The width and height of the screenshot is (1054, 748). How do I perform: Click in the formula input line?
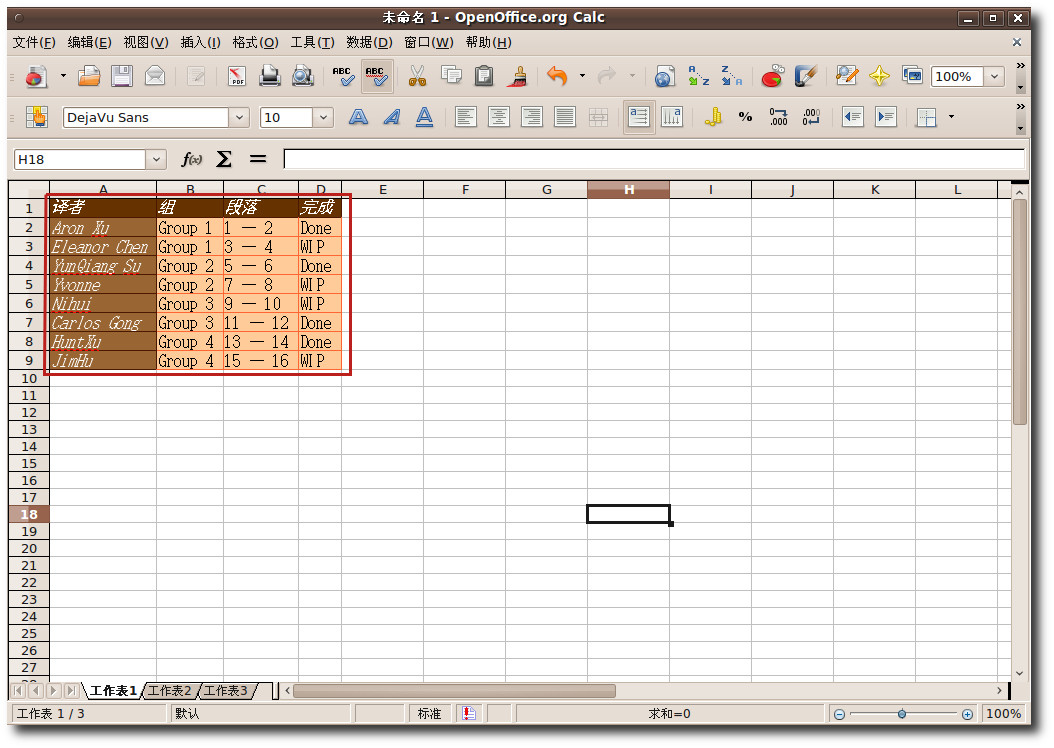[653, 159]
